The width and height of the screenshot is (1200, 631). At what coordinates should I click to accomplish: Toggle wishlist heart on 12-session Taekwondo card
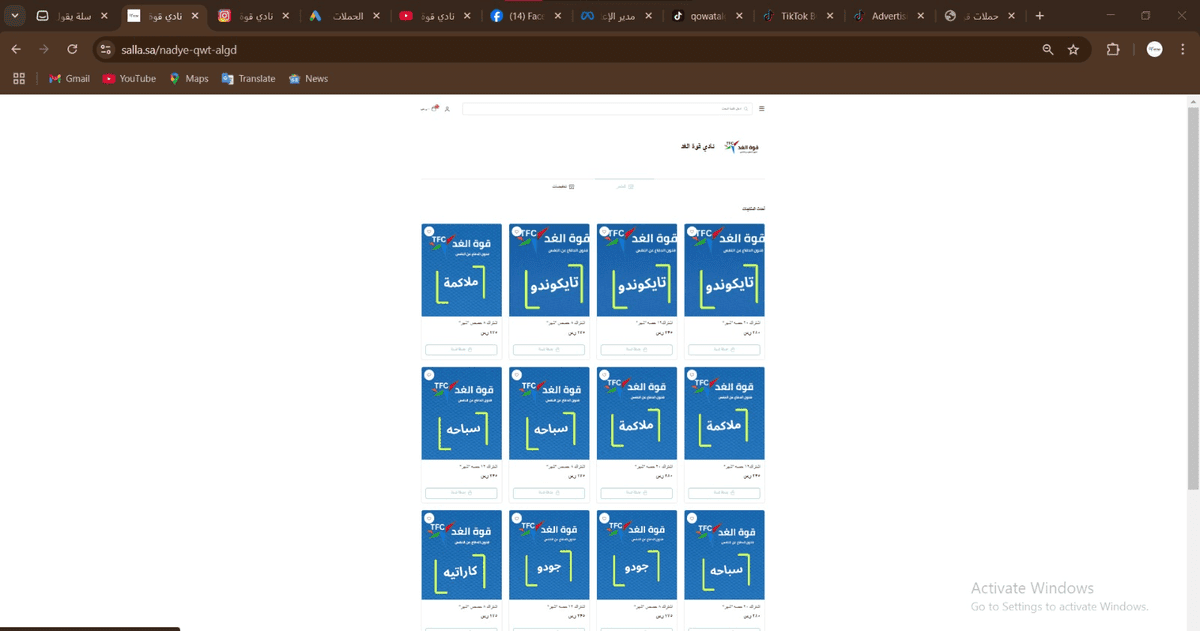[x=604, y=231]
